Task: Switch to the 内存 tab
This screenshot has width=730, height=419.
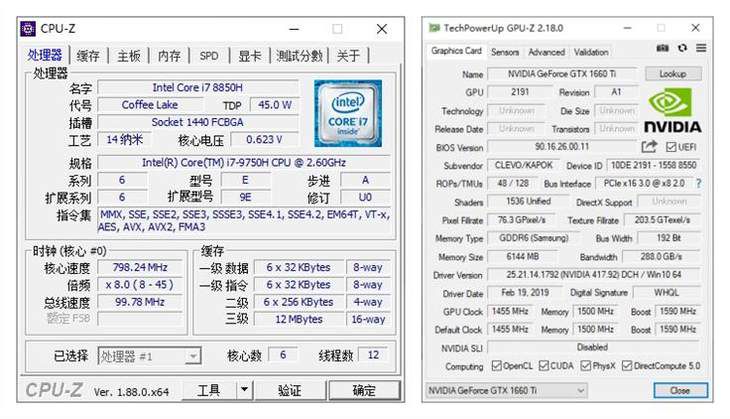Action: pos(169,56)
